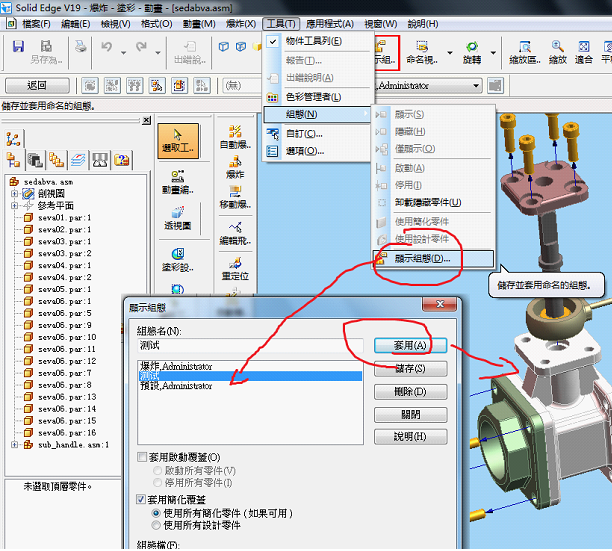Select the Zoom (縮放) magnifier tool
This screenshot has width=612, height=551.
point(557,52)
